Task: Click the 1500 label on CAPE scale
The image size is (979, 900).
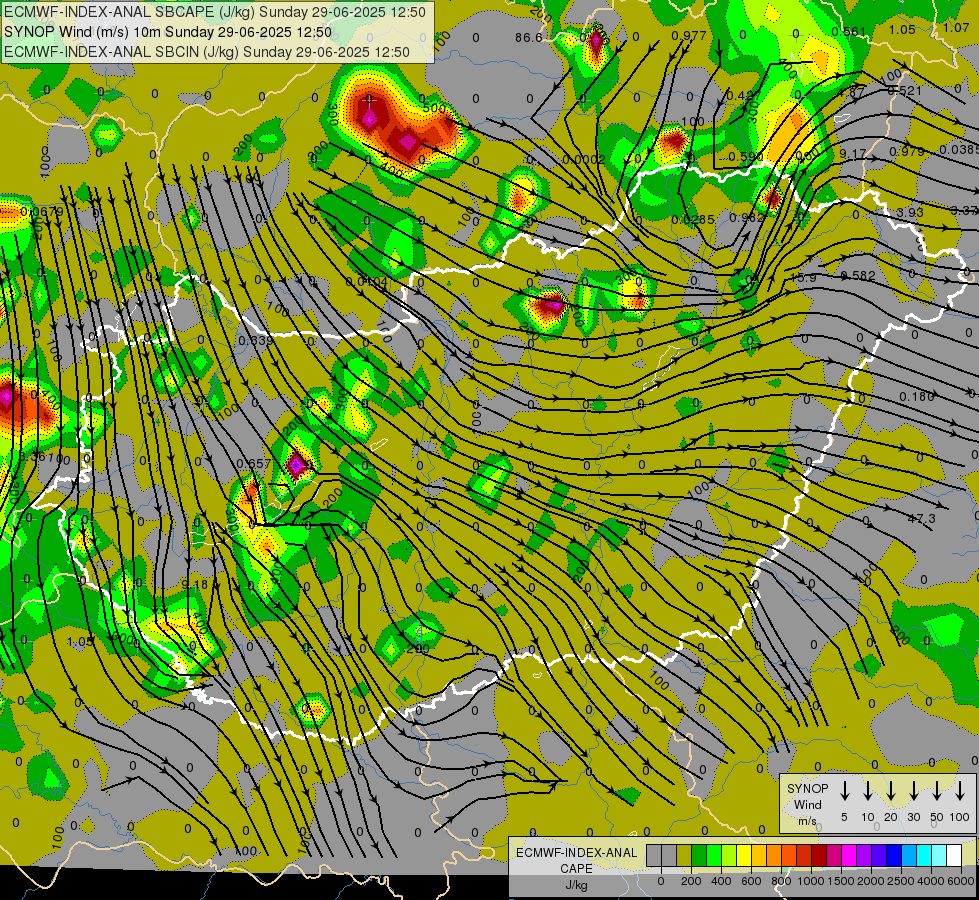Action: pyautogui.click(x=841, y=881)
